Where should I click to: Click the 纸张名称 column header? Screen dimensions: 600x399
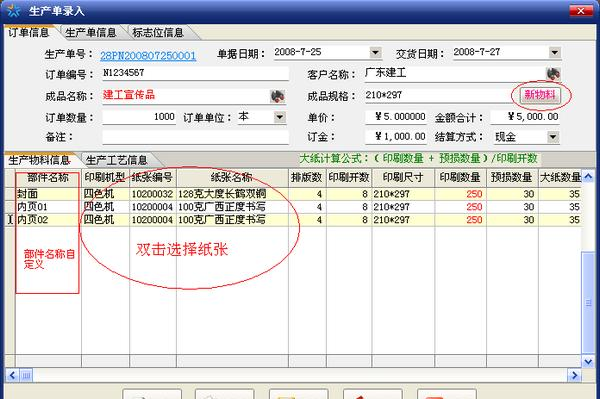pos(232,178)
